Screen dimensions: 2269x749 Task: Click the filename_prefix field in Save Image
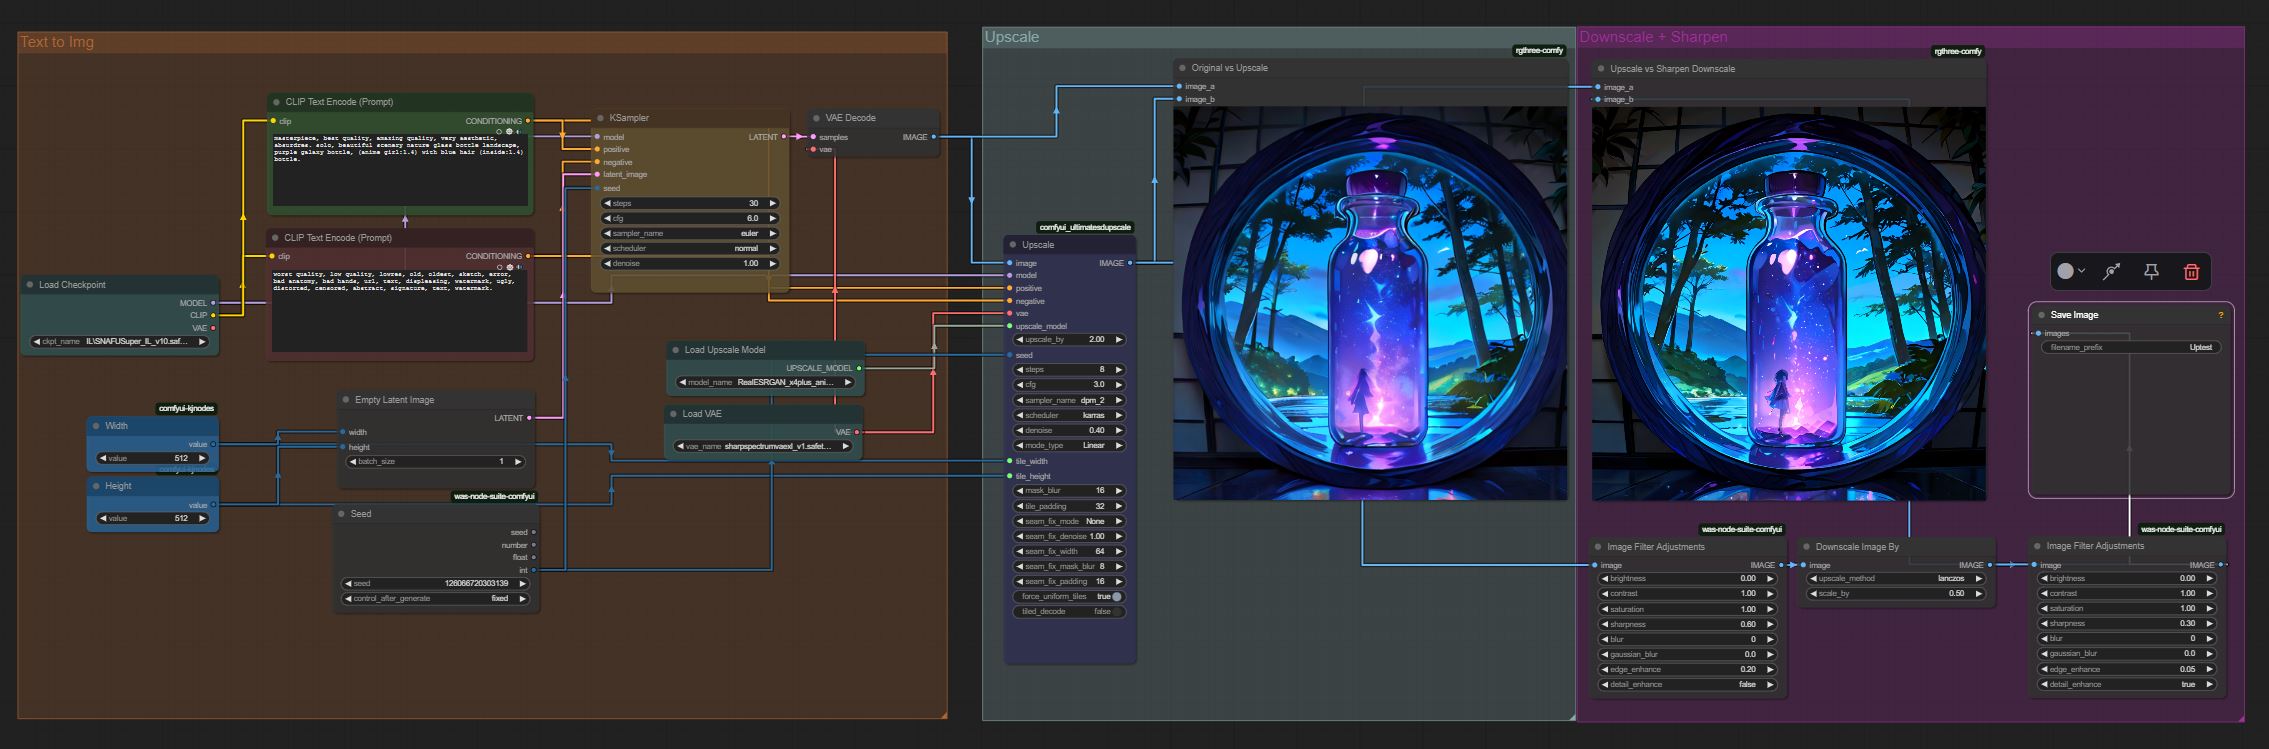pyautogui.click(x=2129, y=348)
